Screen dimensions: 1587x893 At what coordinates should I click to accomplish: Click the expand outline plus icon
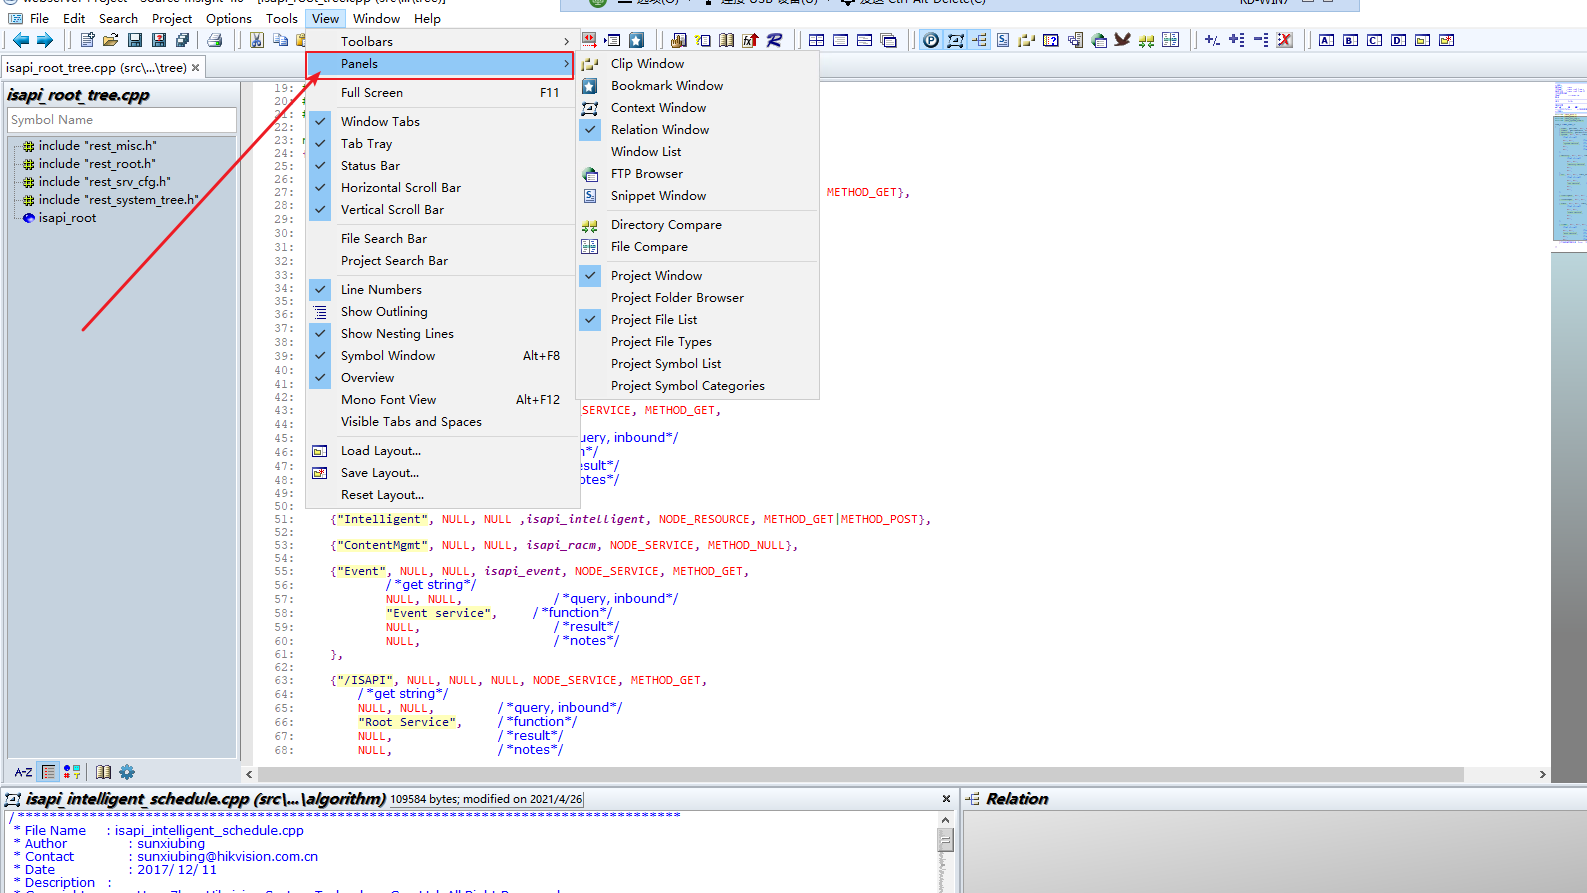(1237, 40)
